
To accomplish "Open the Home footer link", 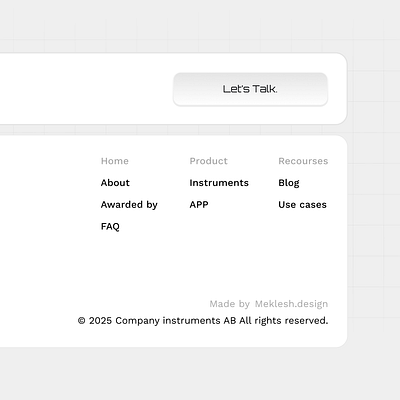I will click(x=115, y=161).
